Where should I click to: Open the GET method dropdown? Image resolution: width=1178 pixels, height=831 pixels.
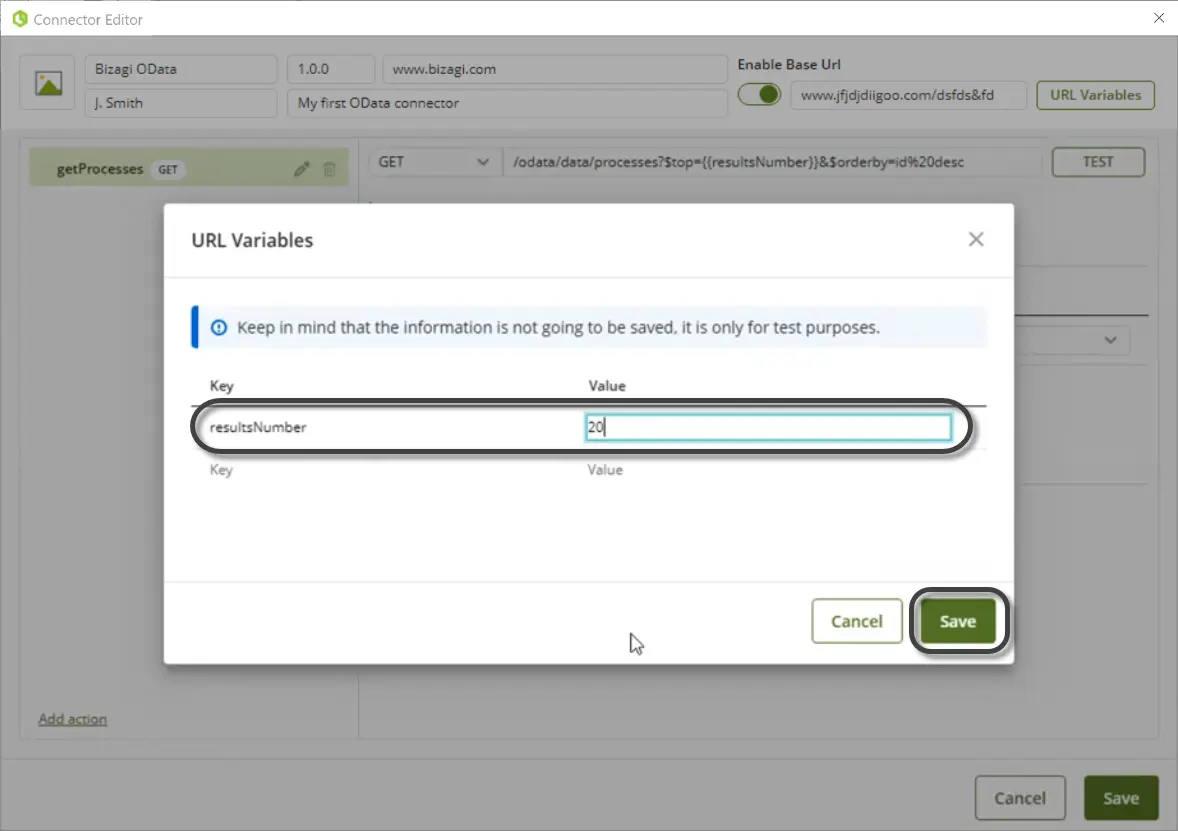pyautogui.click(x=434, y=162)
